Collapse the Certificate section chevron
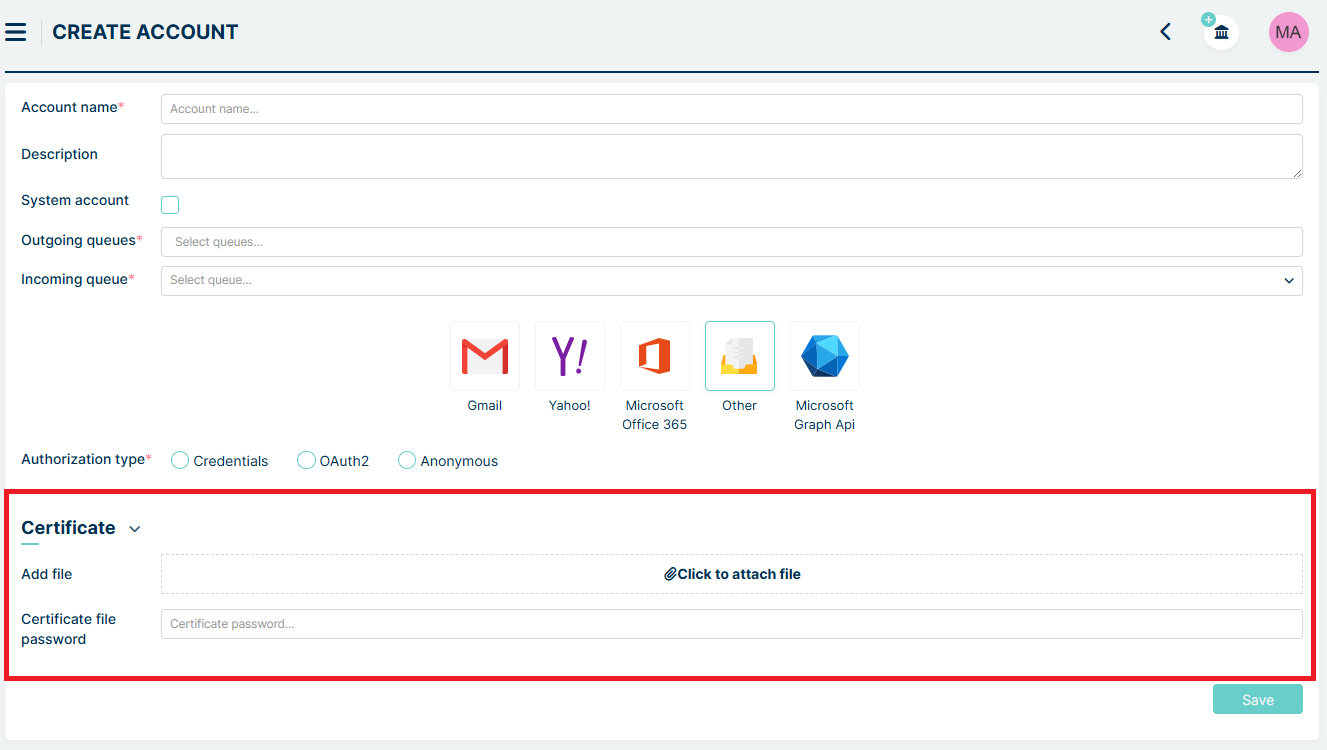This screenshot has width=1327, height=750. (135, 529)
